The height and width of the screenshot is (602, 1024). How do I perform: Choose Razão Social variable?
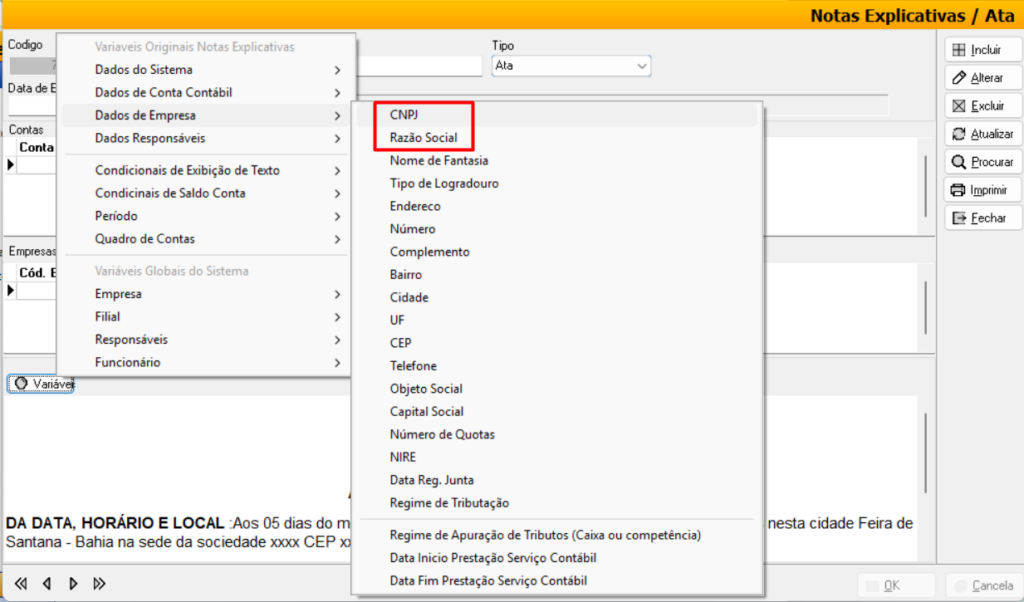425,137
